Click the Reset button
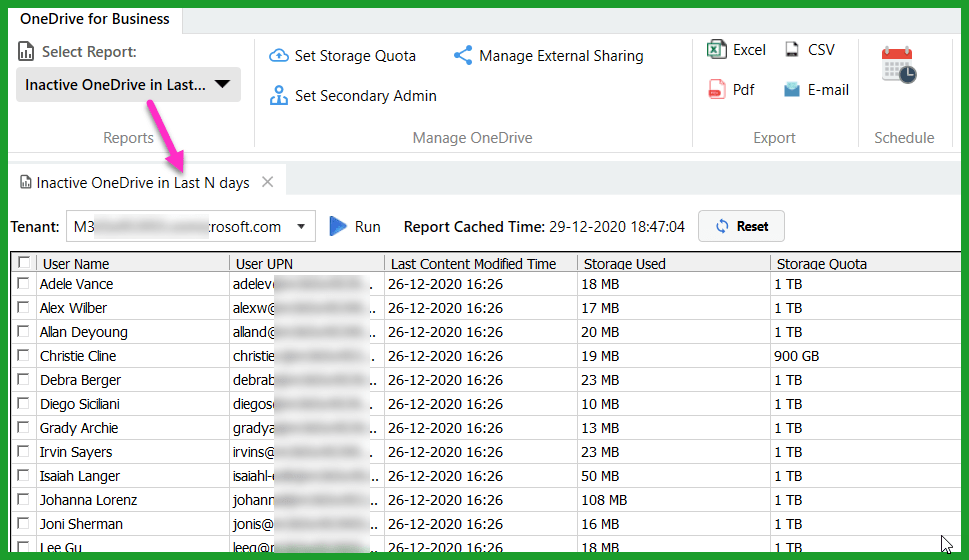Image resolution: width=969 pixels, height=560 pixels. coord(741,226)
